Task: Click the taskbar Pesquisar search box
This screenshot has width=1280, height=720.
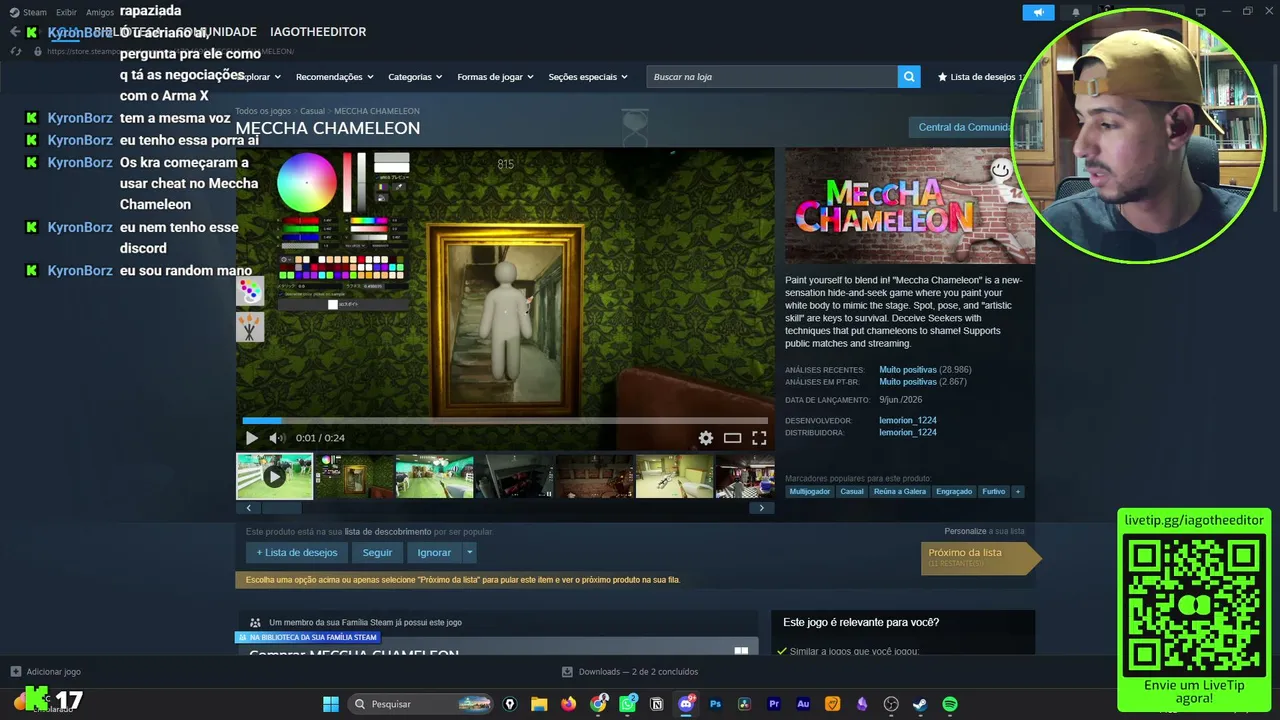Action: click(420, 704)
